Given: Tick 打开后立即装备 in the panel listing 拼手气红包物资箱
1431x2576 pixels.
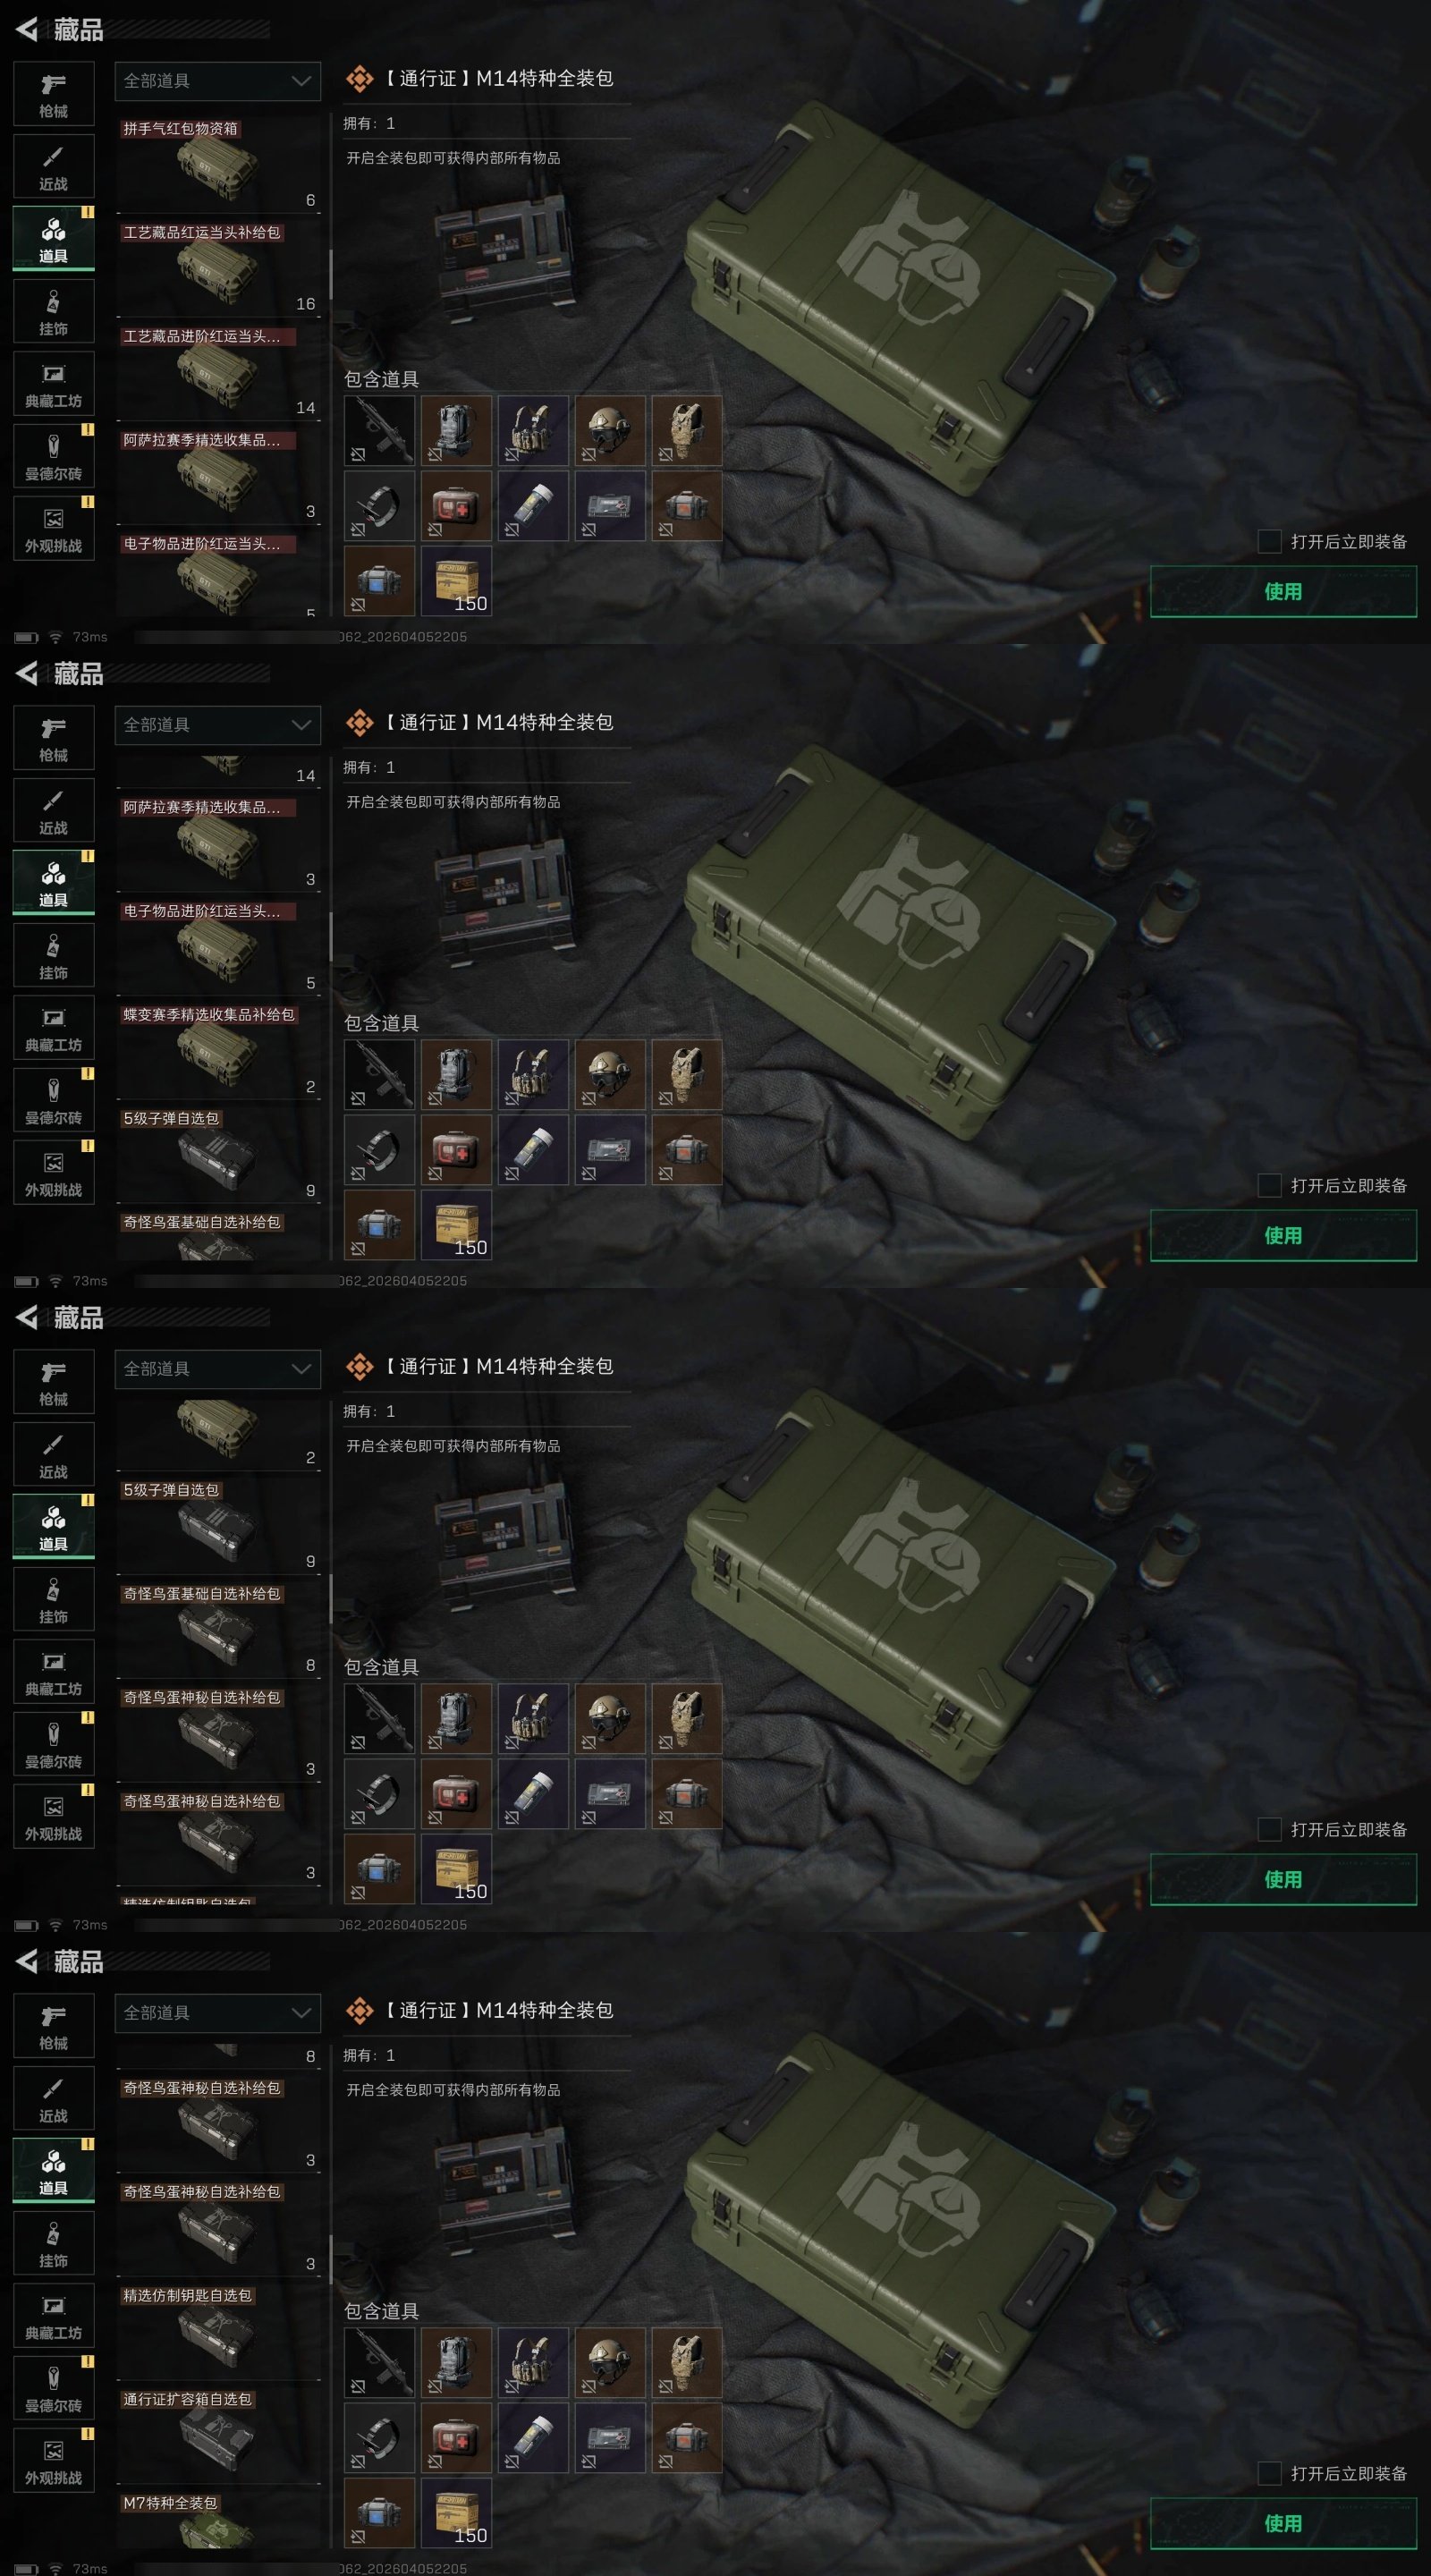Looking at the screenshot, I should 1269,541.
